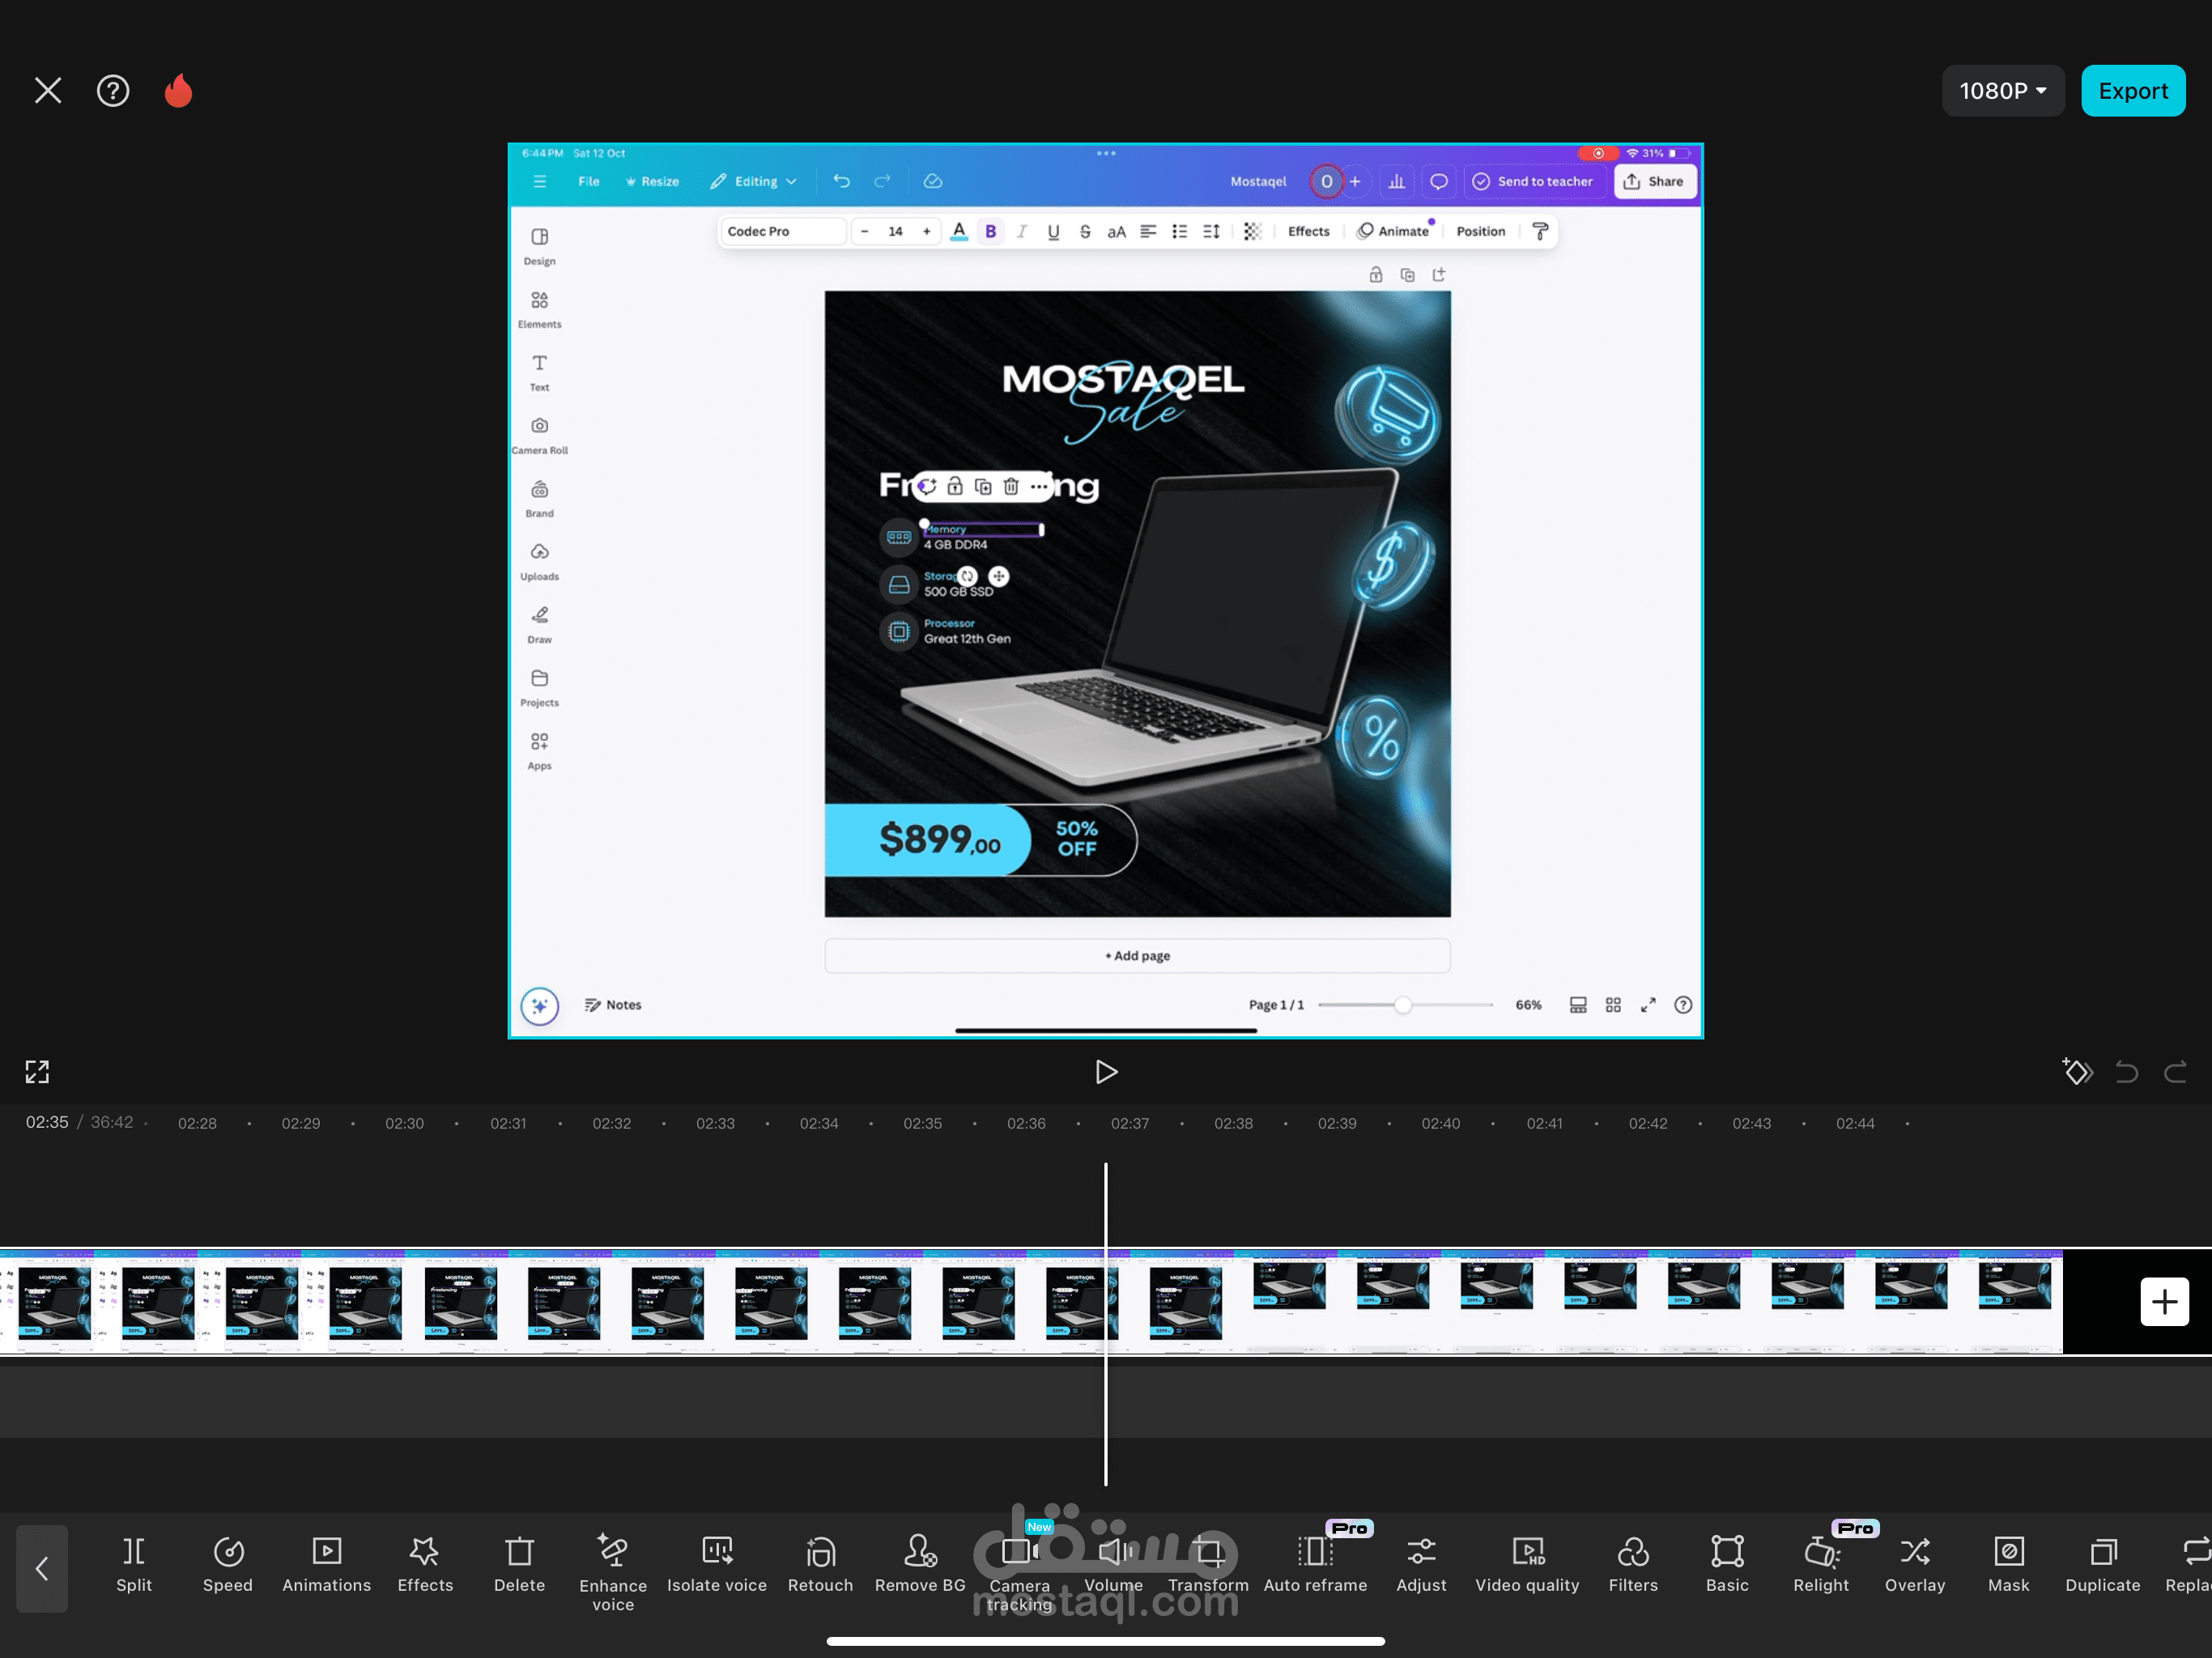This screenshot has width=2212, height=1658.
Task: Click the 02:40 timeline marker
Action: pyautogui.click(x=1440, y=1123)
